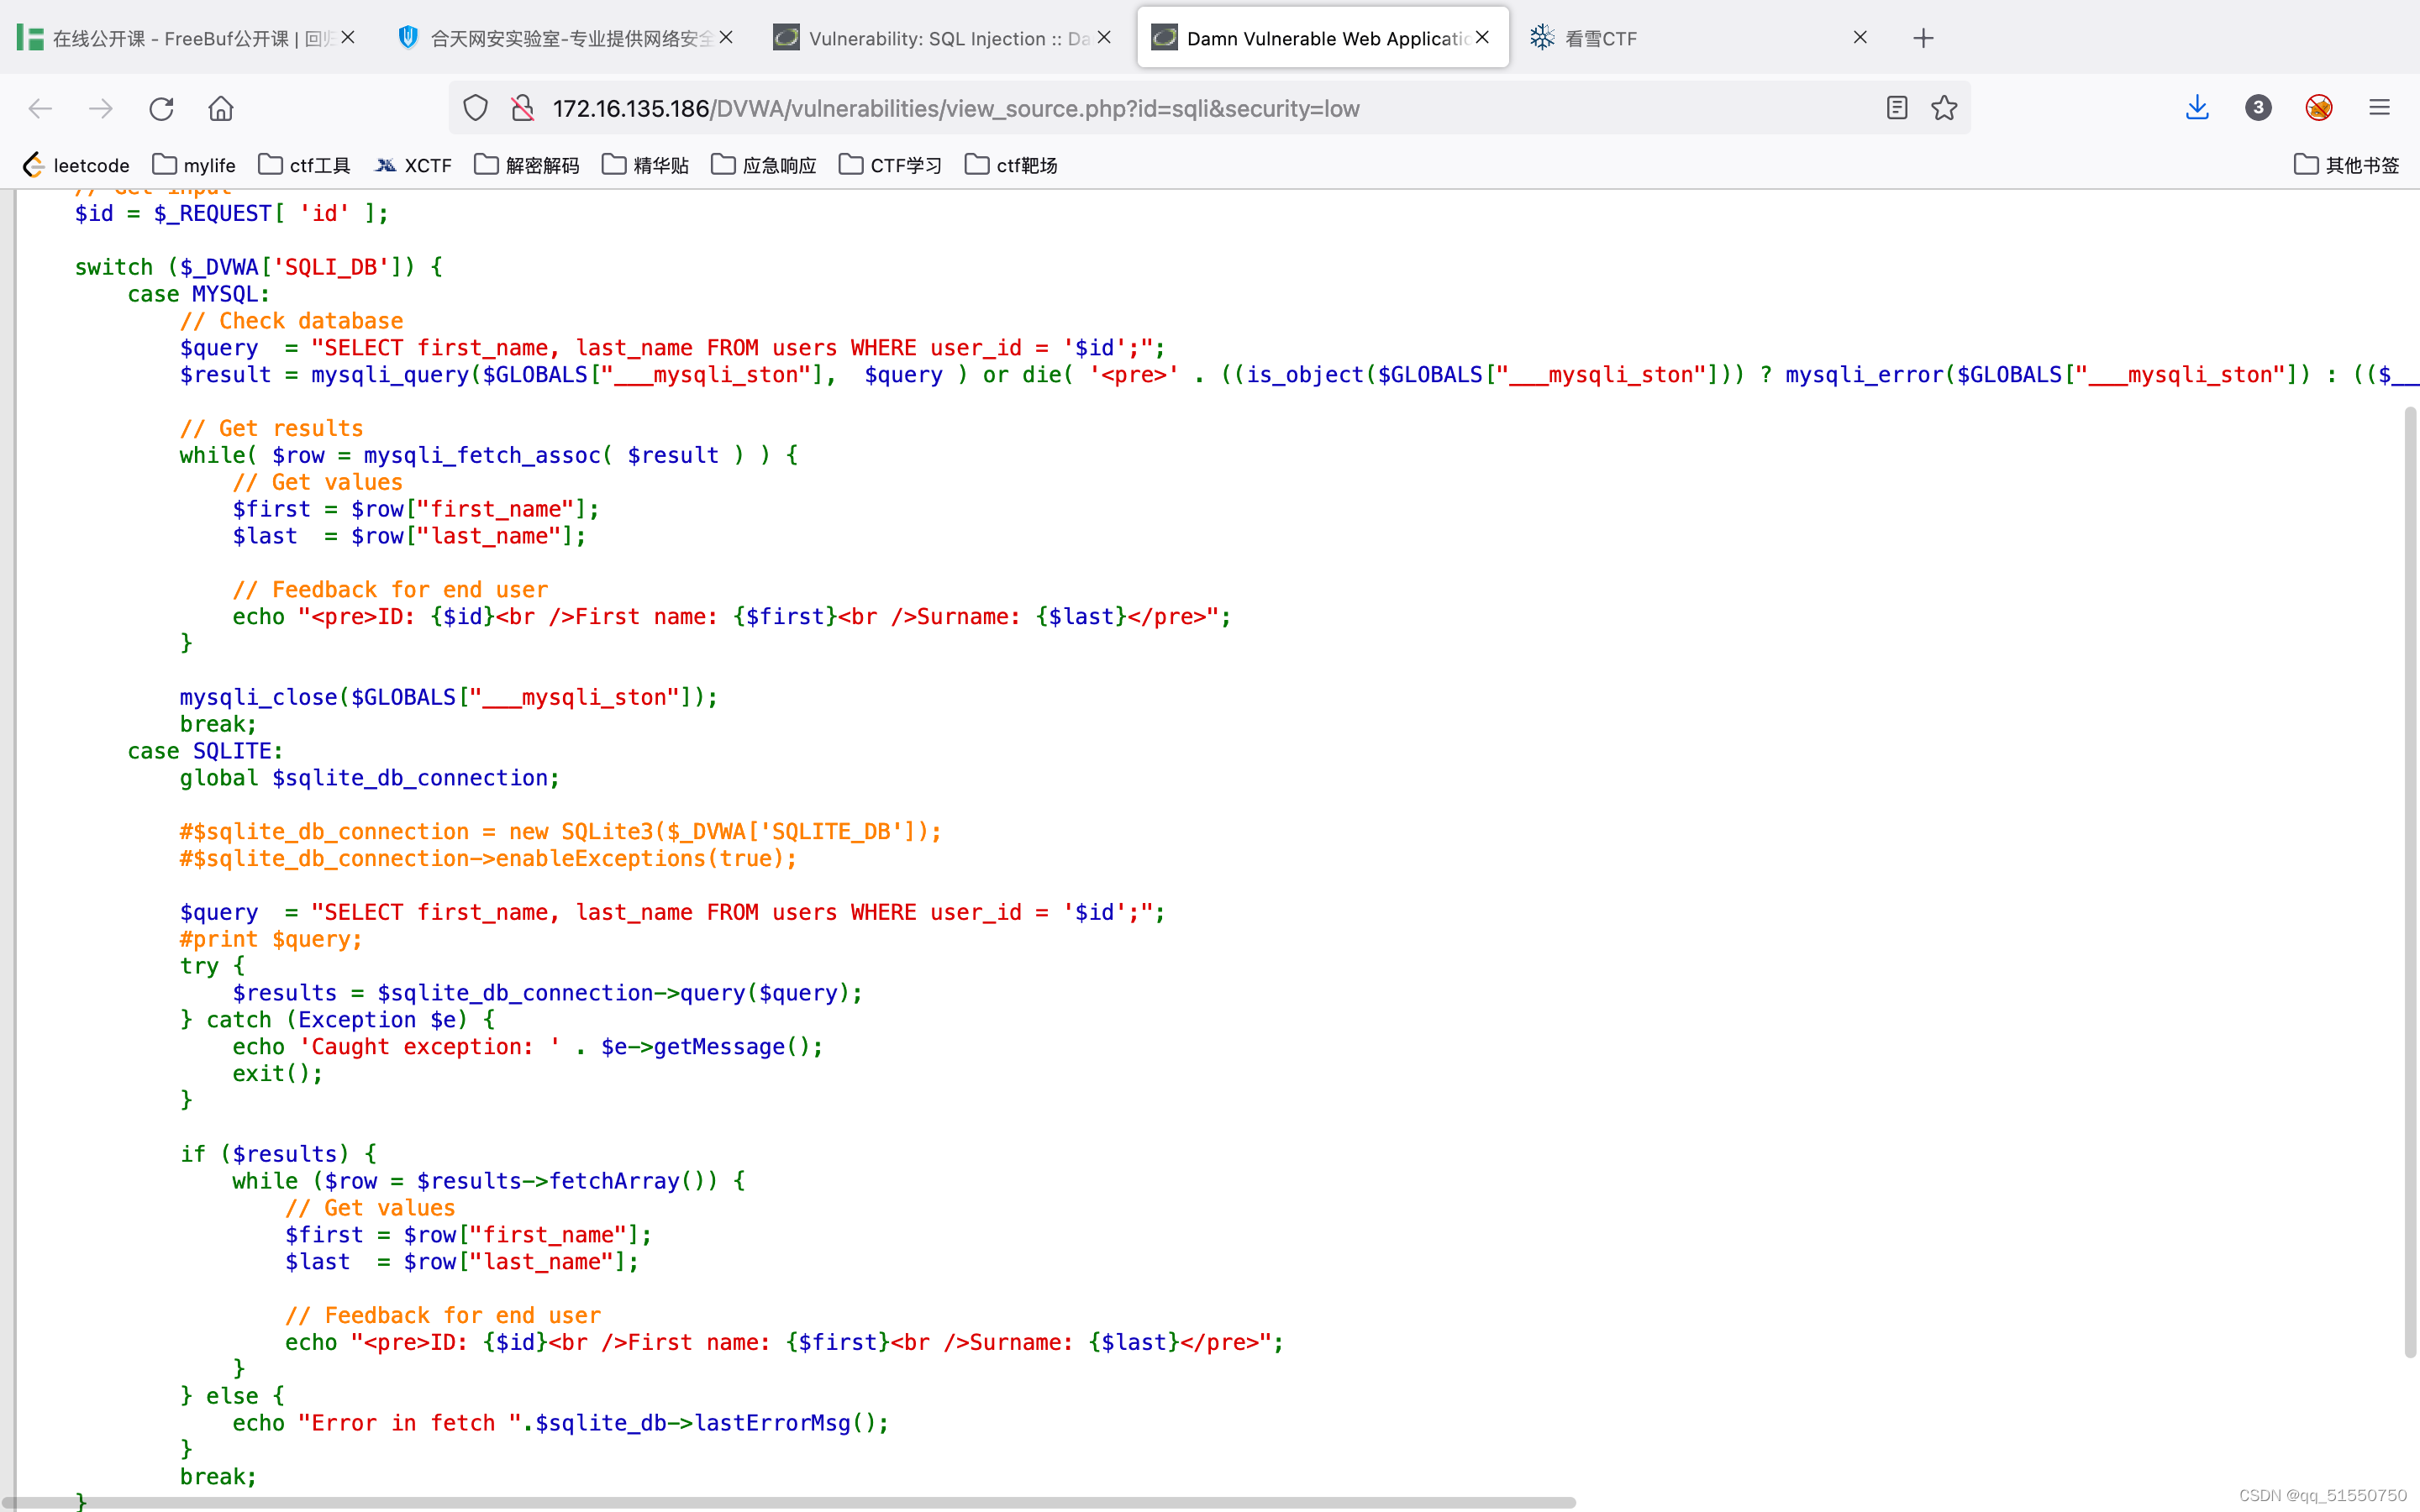This screenshot has width=2420, height=1512.
Task: Click the mysqli_close line
Action: (449, 697)
